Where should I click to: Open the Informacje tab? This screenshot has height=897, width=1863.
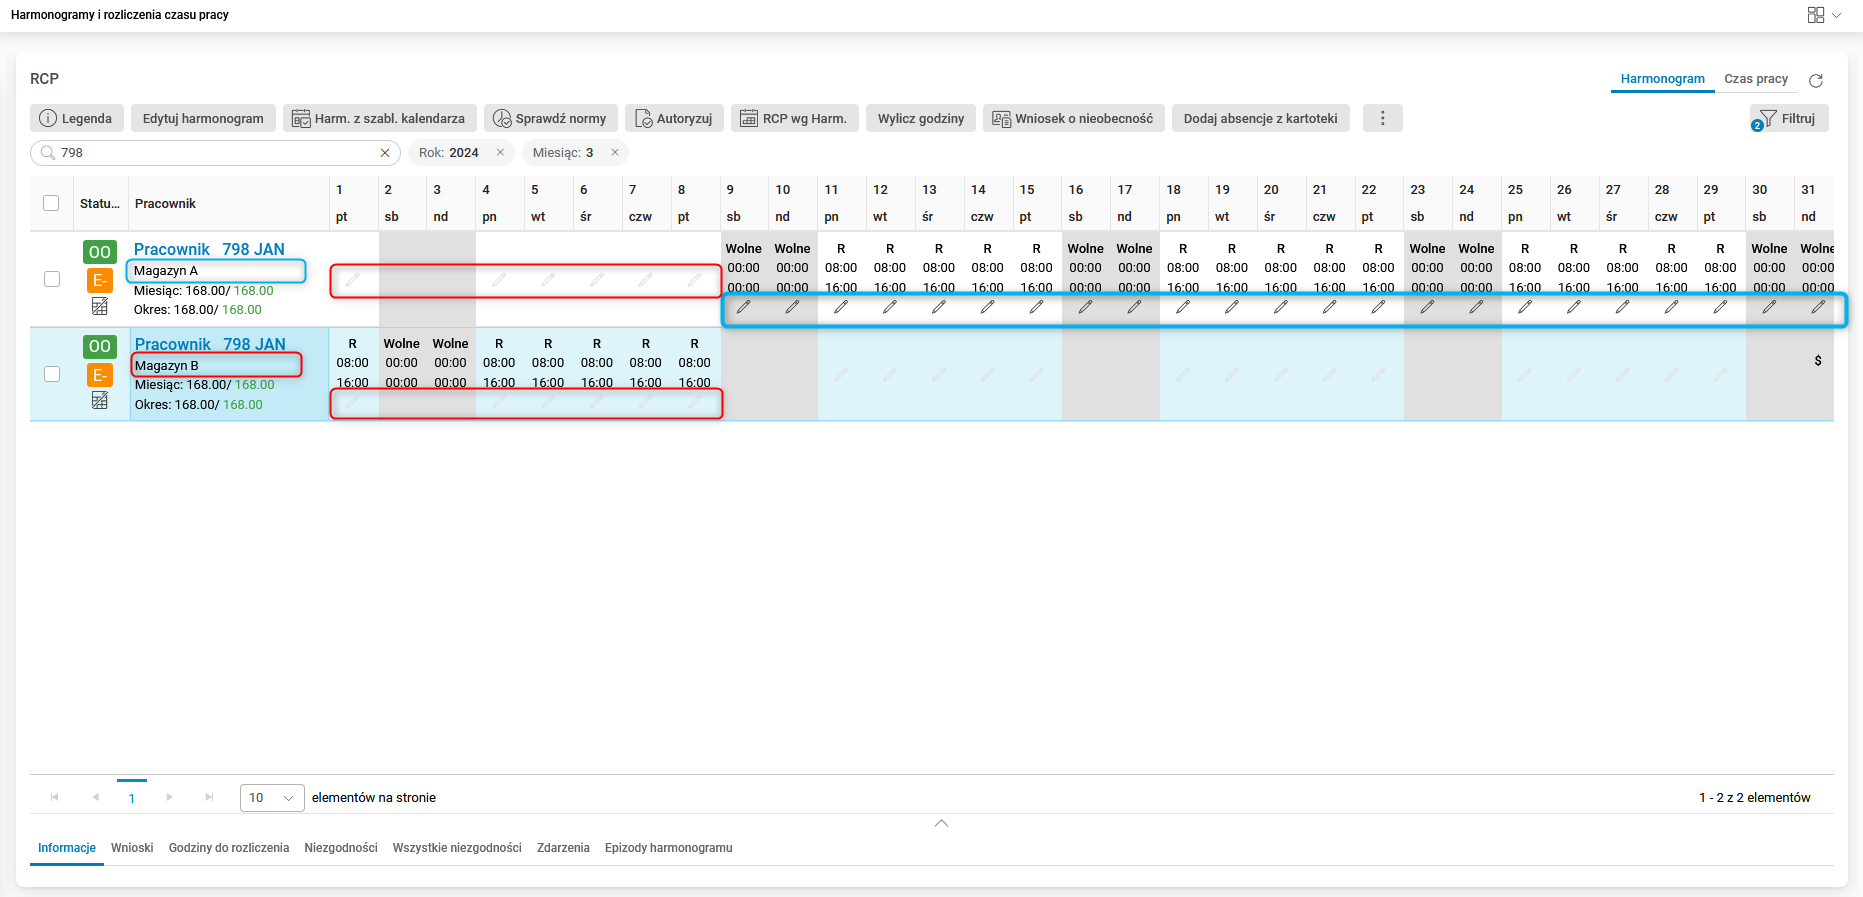point(67,848)
